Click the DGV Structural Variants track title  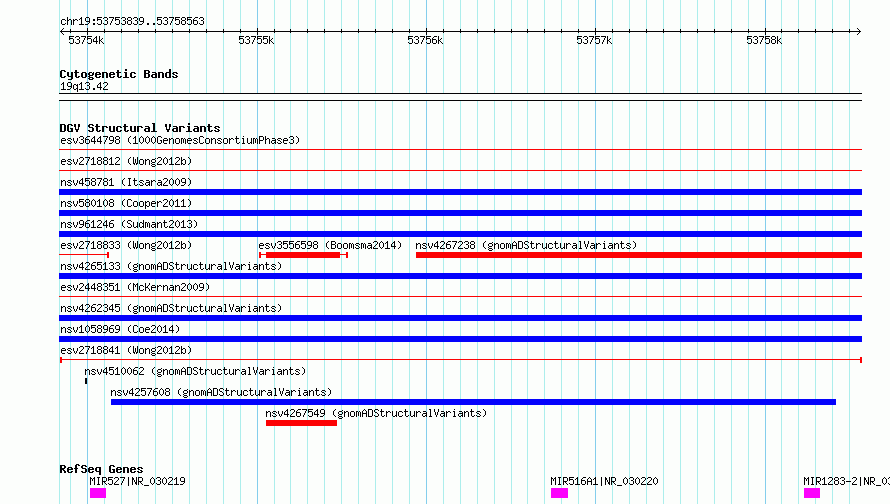point(140,128)
